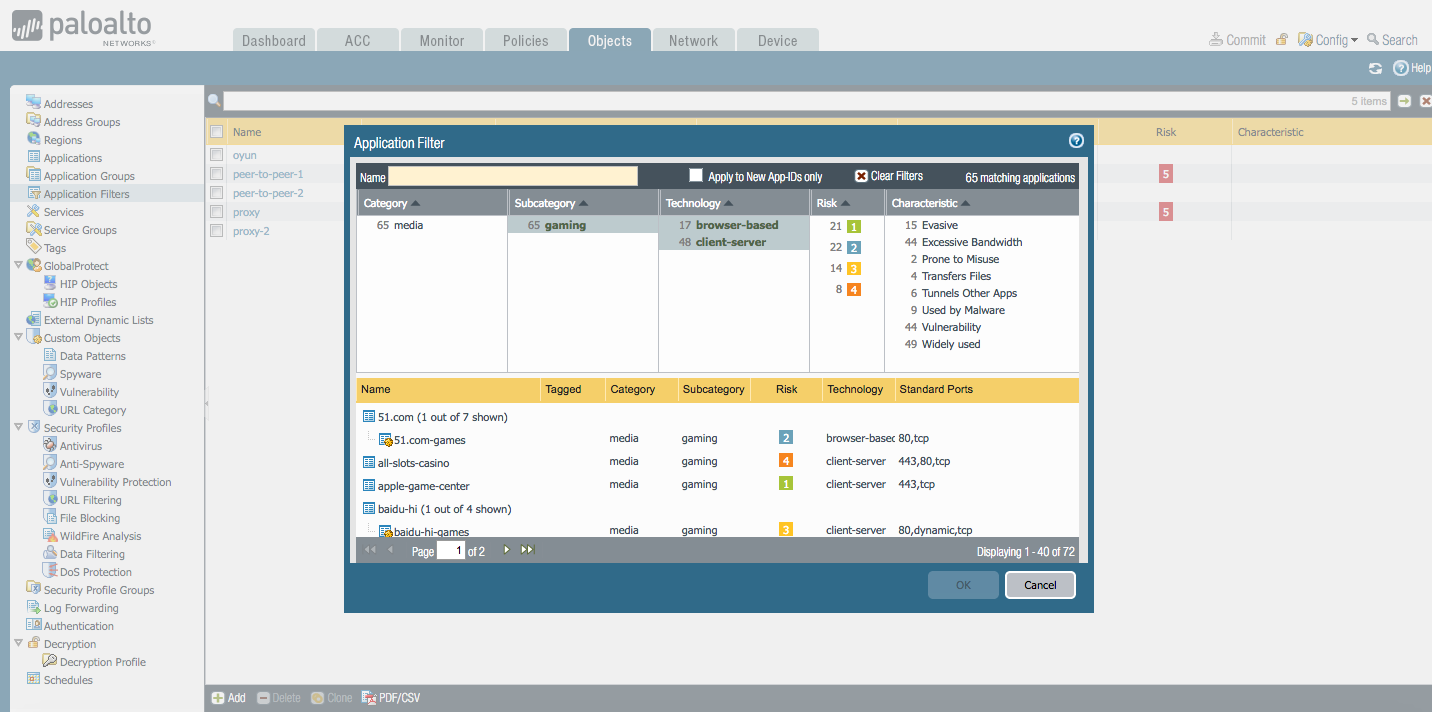Click the filter Name input field
This screenshot has width=1432, height=712.
(512, 177)
